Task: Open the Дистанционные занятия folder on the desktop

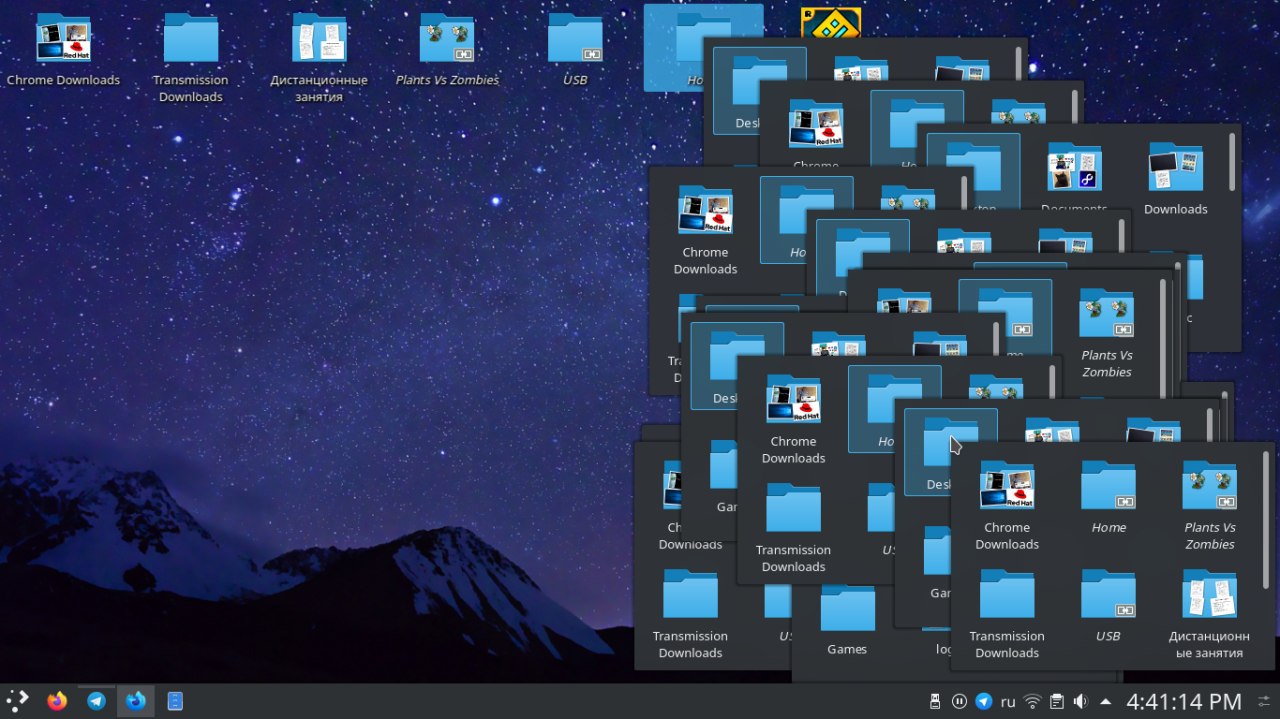Action: [x=319, y=58]
